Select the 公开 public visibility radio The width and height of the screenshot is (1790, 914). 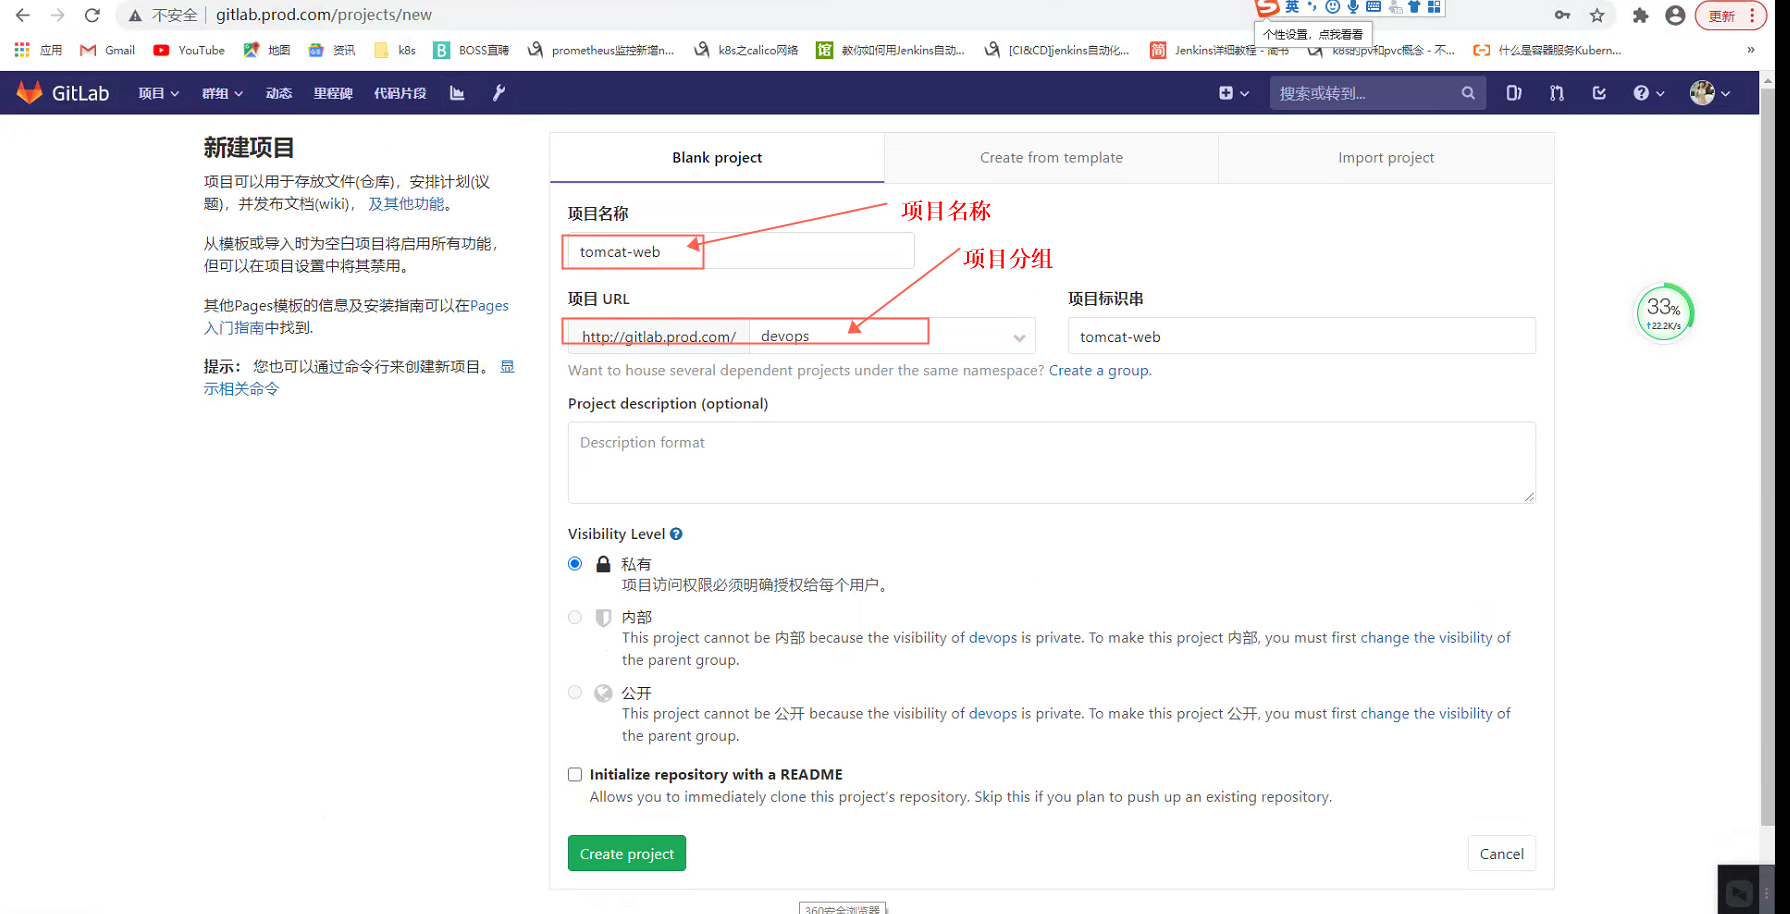575,692
